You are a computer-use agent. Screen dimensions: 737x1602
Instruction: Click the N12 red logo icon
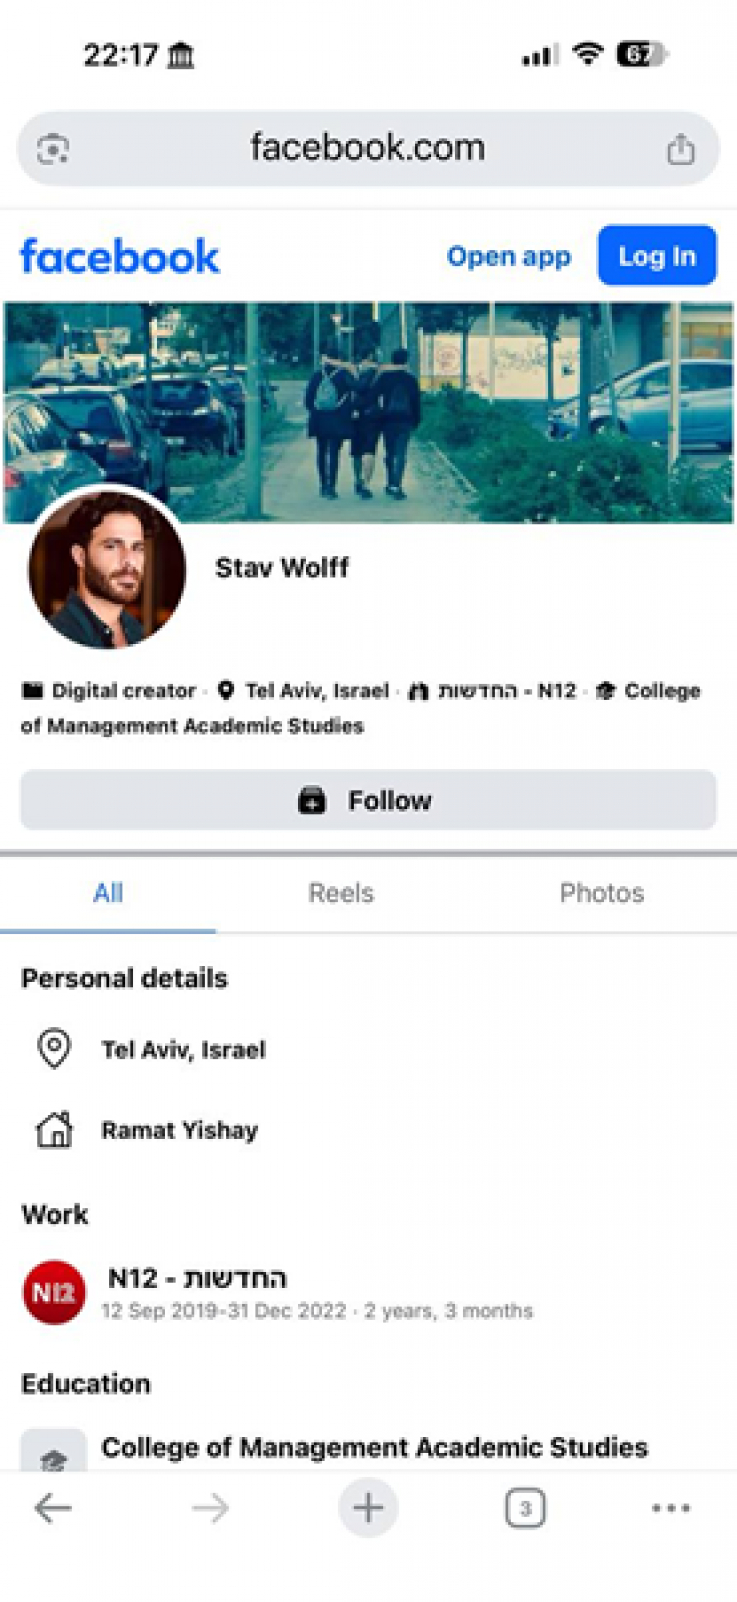coord(54,1291)
